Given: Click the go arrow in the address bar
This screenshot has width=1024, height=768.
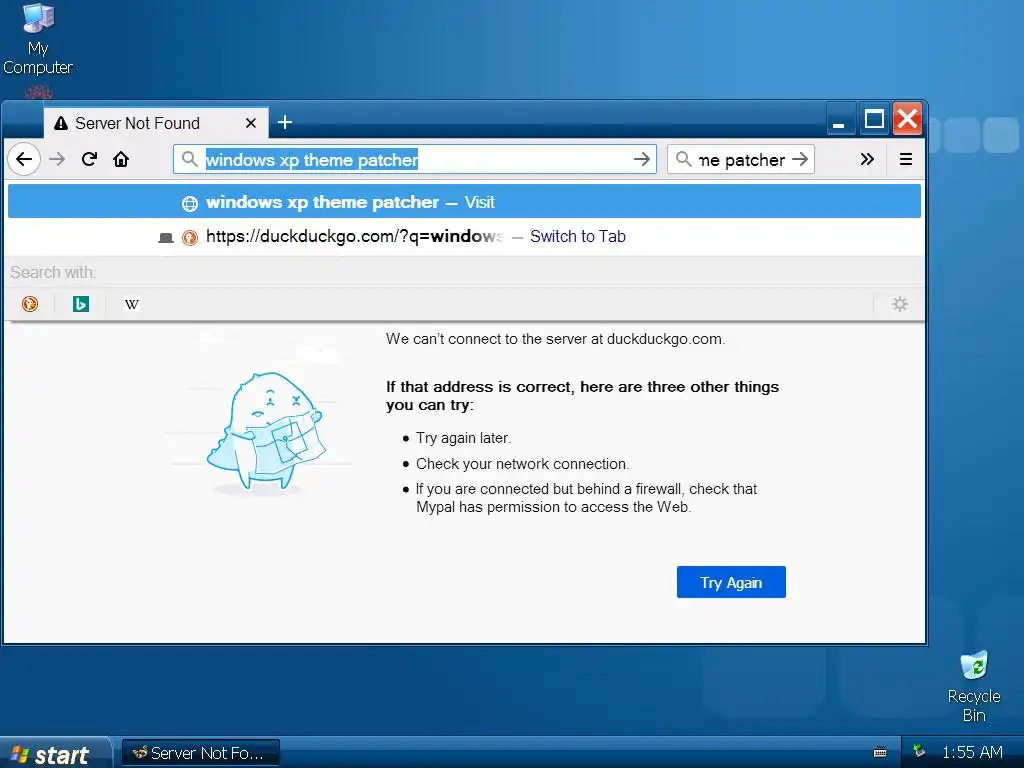Looking at the screenshot, I should pos(642,159).
